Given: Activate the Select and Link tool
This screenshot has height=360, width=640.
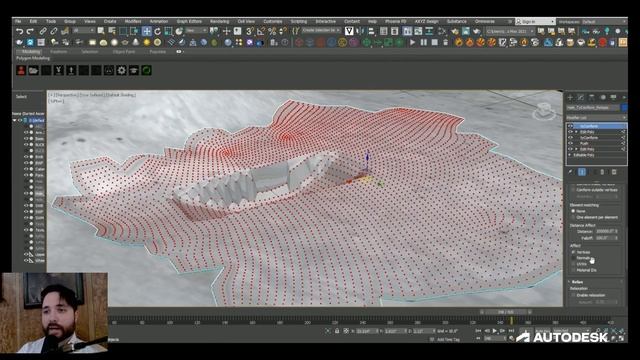Looking at the screenshot, I should click(x=43, y=31).
